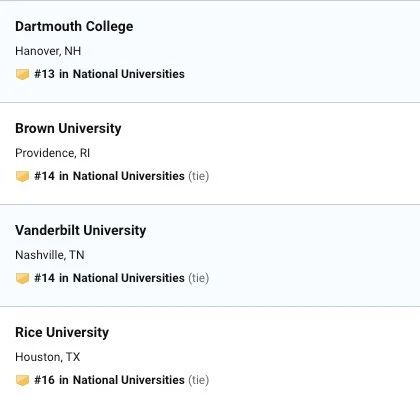The height and width of the screenshot is (406, 420).
Task: Click the ranking badge icon in Brown University row
Action: [x=22, y=176]
